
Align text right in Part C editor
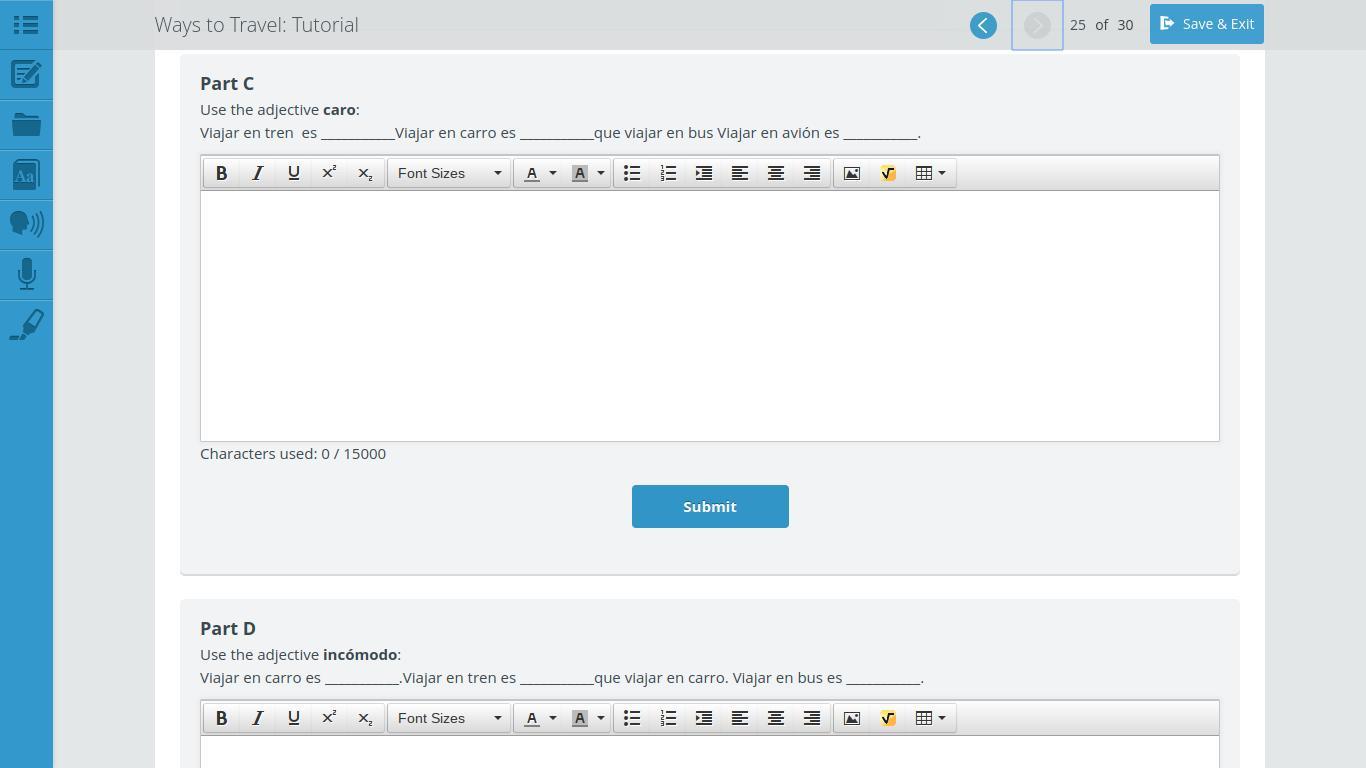tap(812, 173)
